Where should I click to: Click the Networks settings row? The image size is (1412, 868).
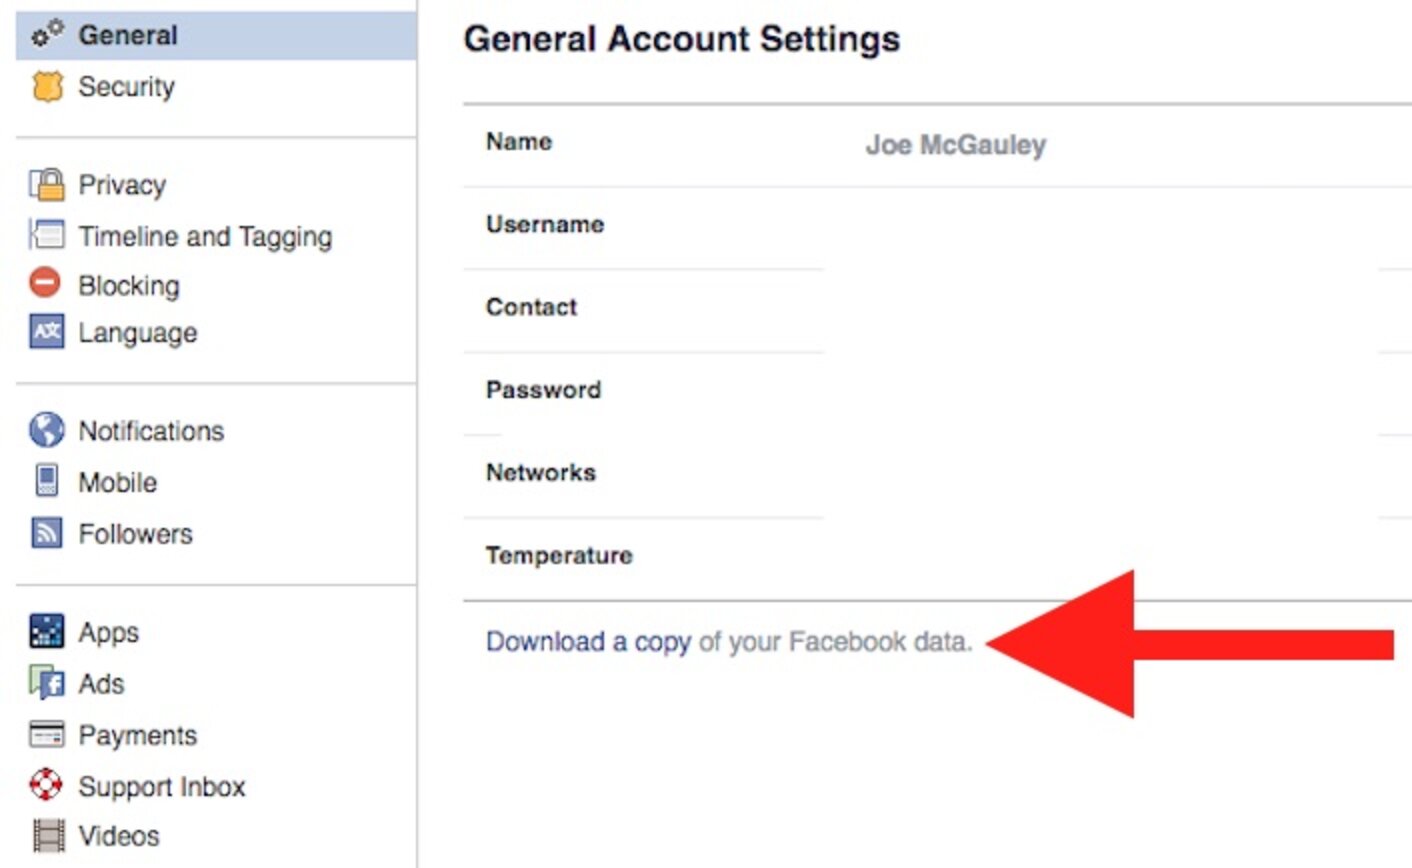540,472
